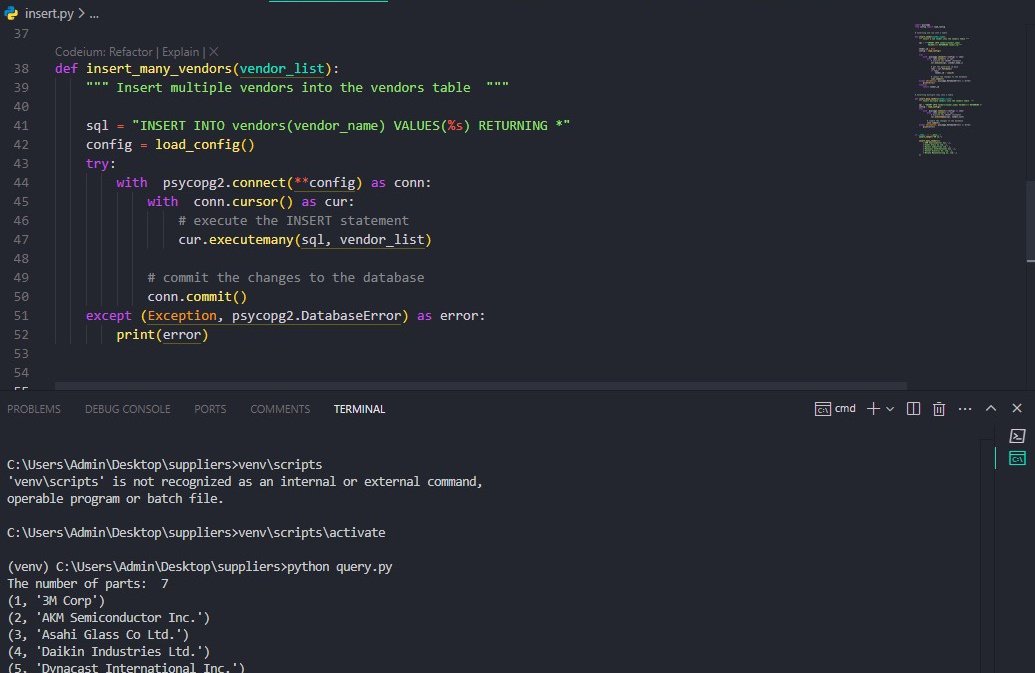
Task: Click 'The number of parts: 7' output
Action: coord(88,584)
